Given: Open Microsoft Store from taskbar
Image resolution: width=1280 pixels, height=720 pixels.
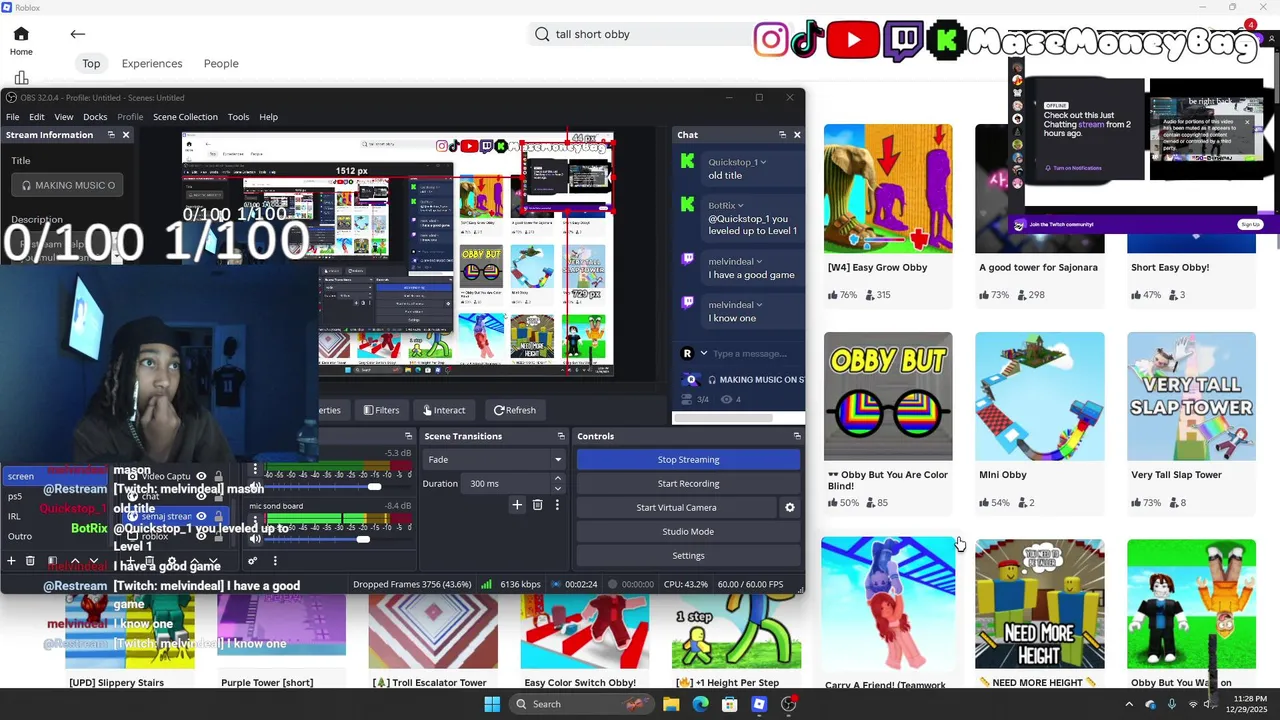Looking at the screenshot, I should click(730, 704).
